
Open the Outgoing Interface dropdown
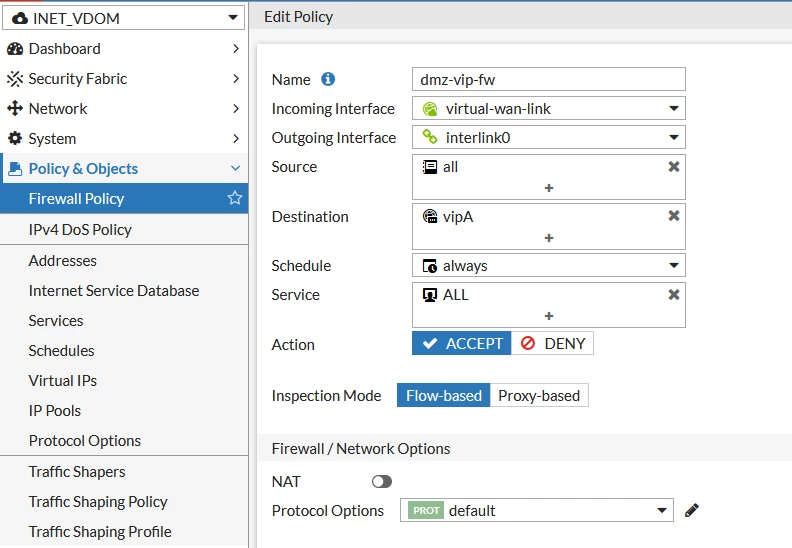(549, 137)
